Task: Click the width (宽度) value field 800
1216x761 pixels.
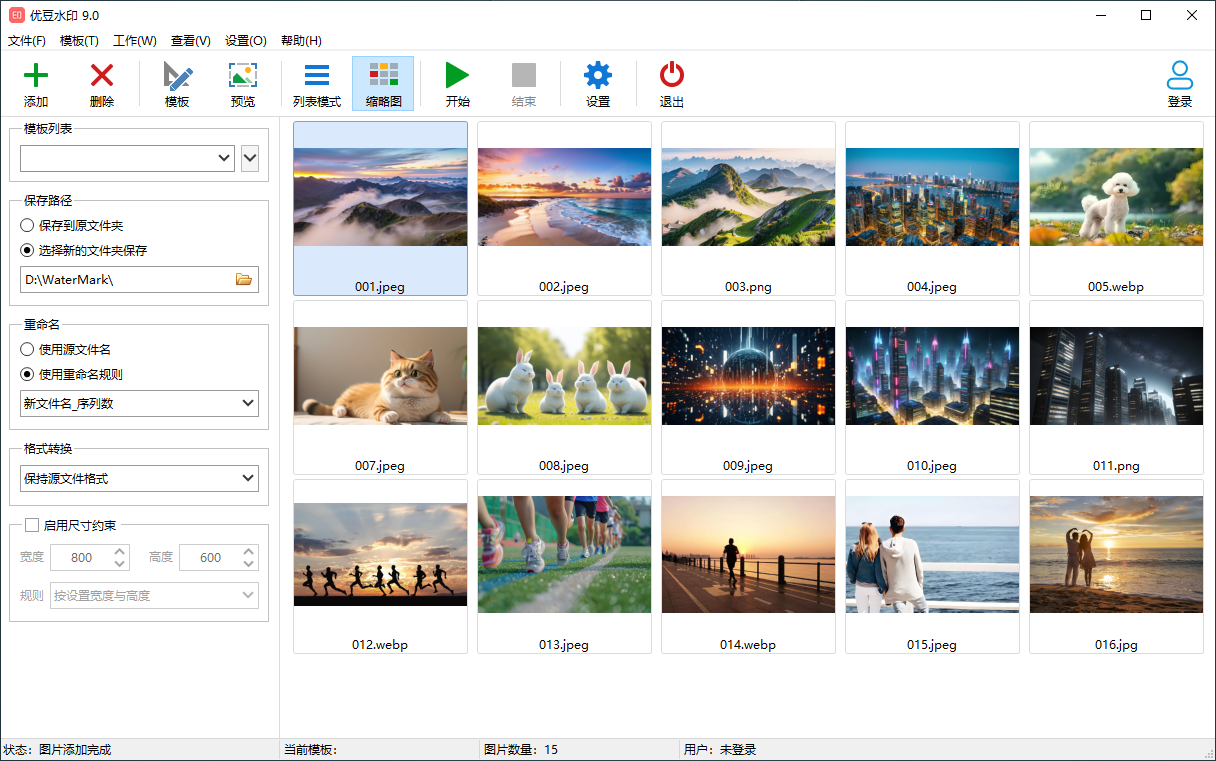Action: pyautogui.click(x=82, y=558)
